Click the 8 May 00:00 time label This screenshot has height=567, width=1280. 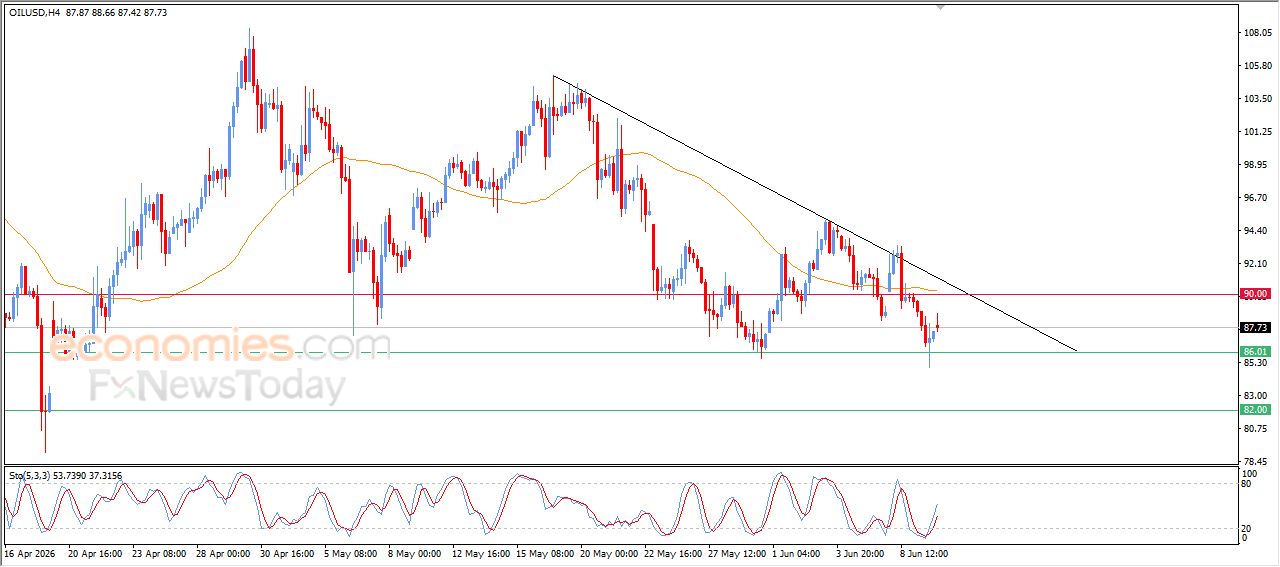click(x=415, y=552)
